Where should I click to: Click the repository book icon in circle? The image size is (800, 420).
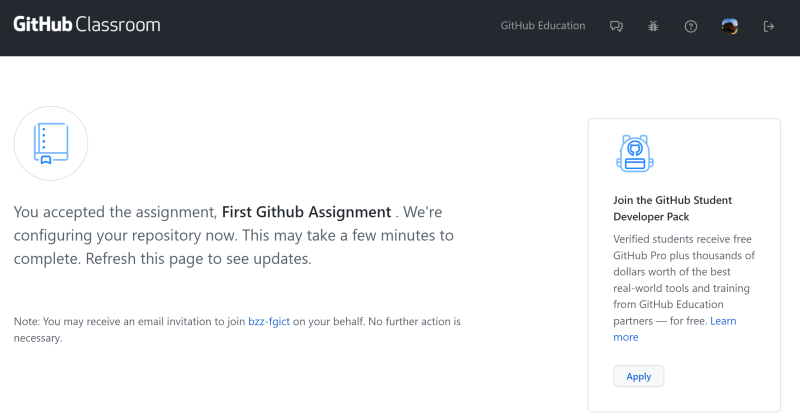tap(51, 143)
